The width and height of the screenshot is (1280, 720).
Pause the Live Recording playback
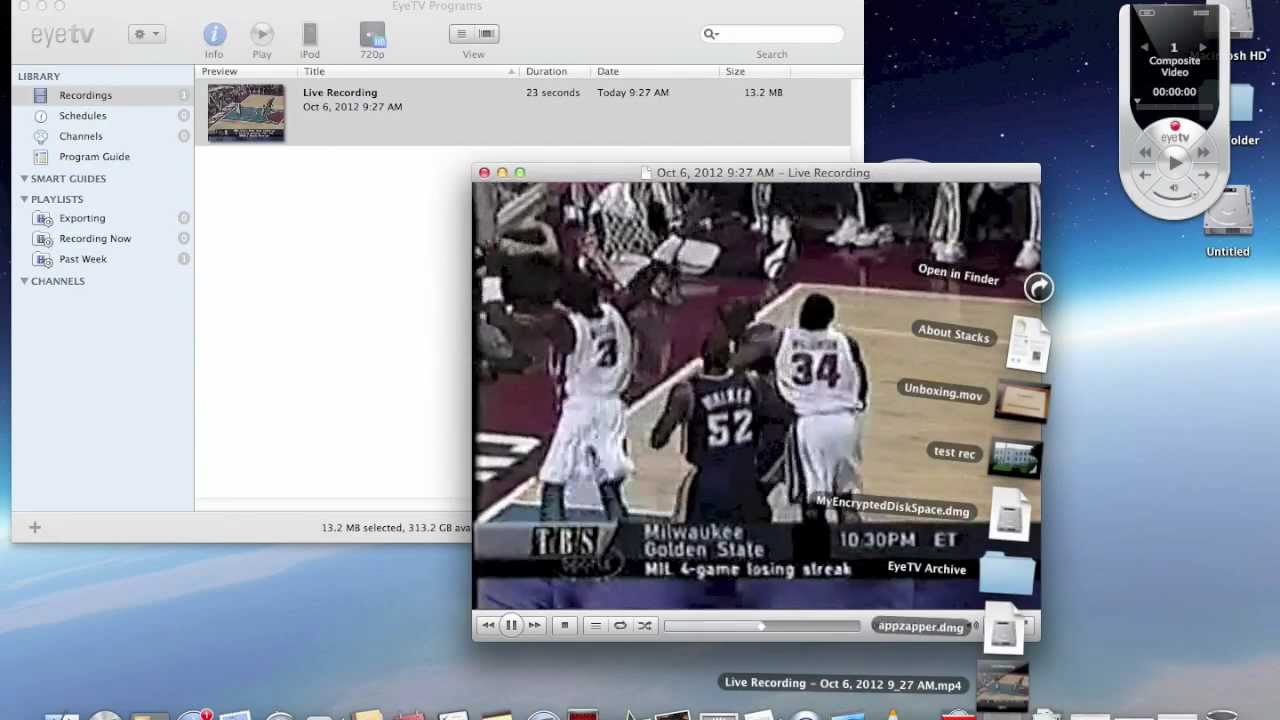511,626
